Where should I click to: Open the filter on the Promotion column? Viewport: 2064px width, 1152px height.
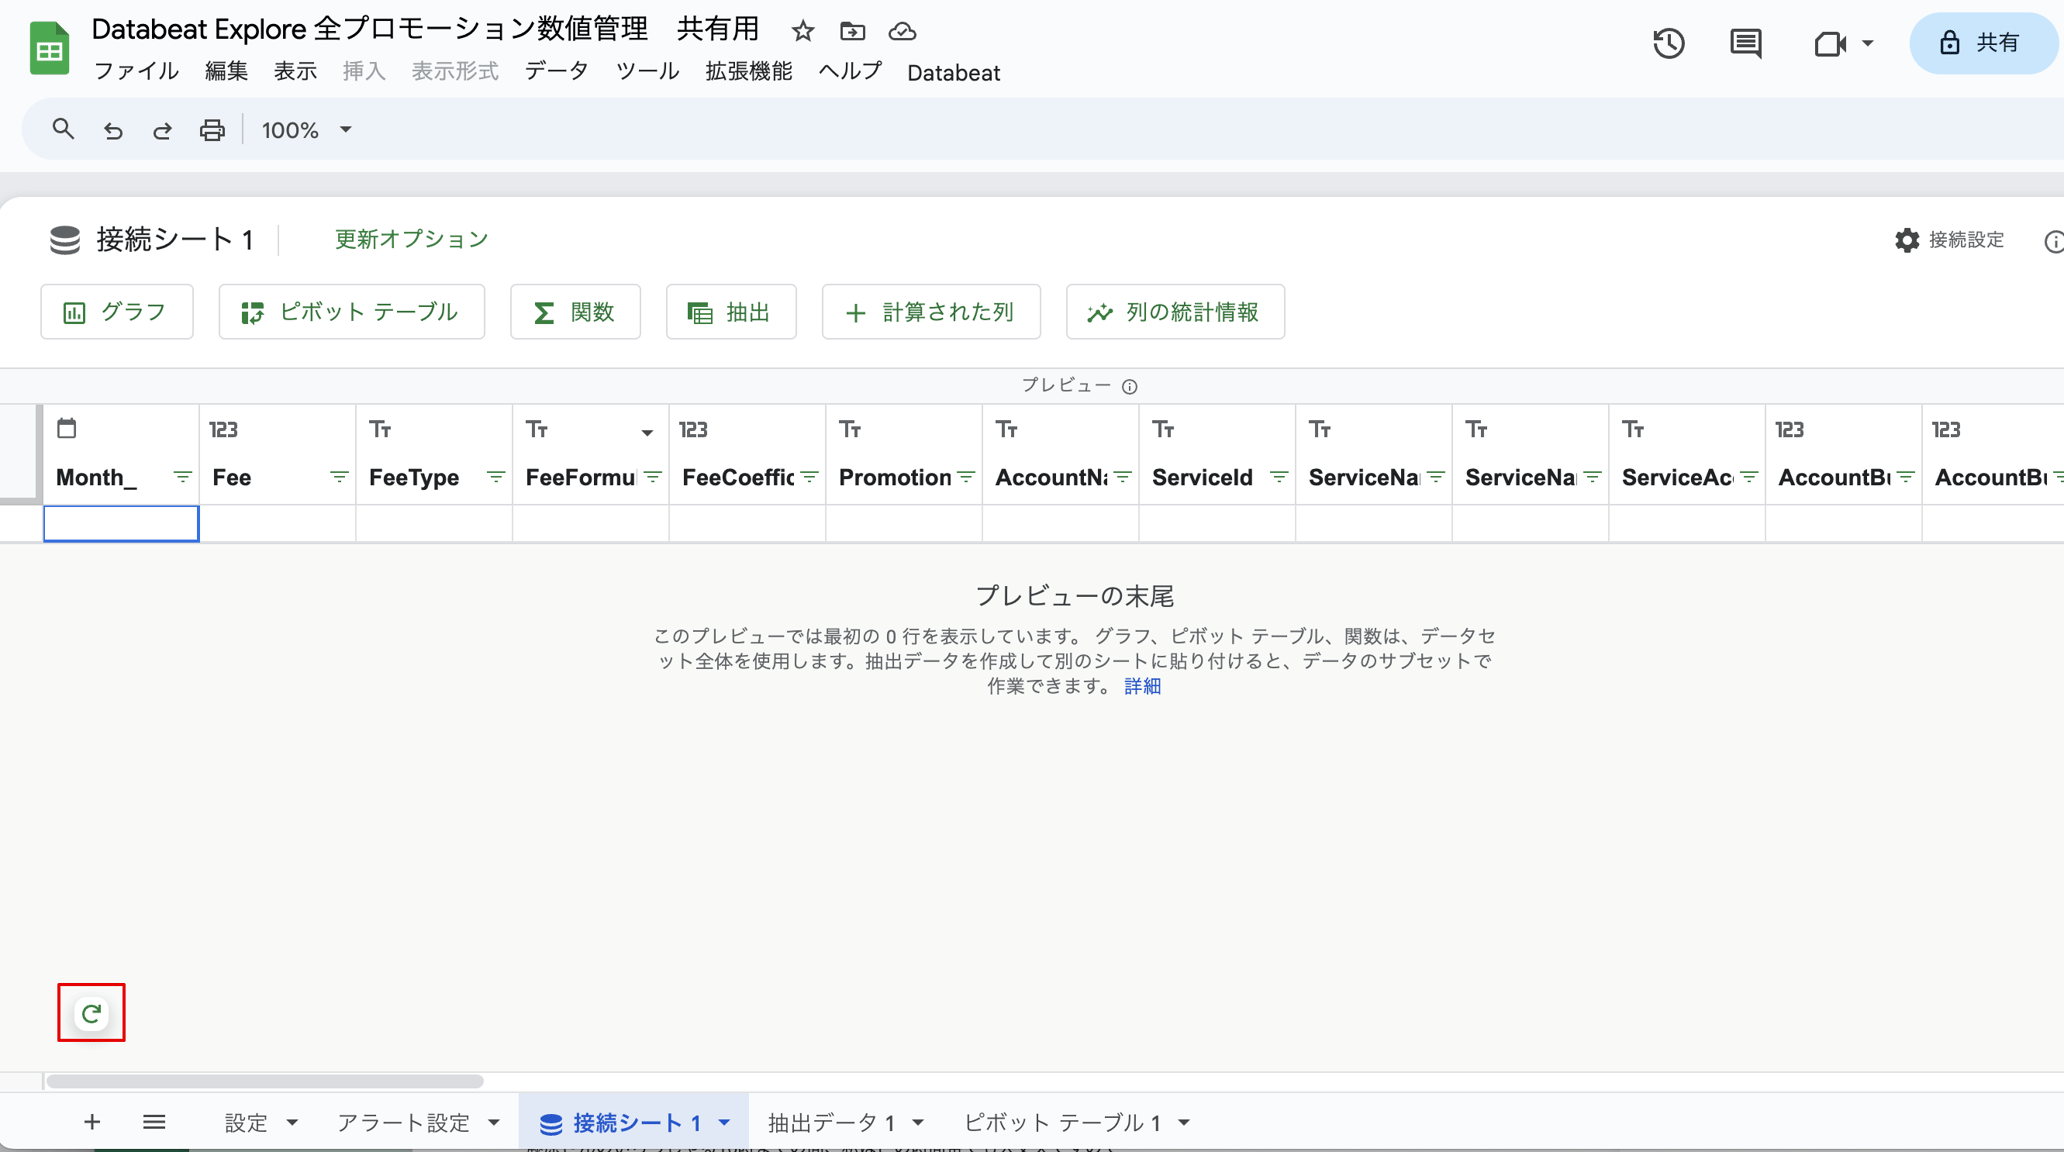965,477
